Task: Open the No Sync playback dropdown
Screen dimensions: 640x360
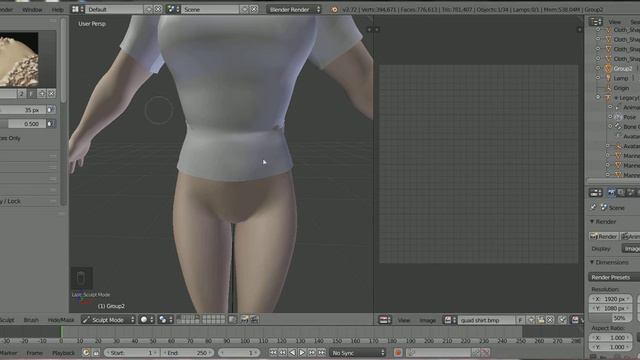Action: click(357, 353)
